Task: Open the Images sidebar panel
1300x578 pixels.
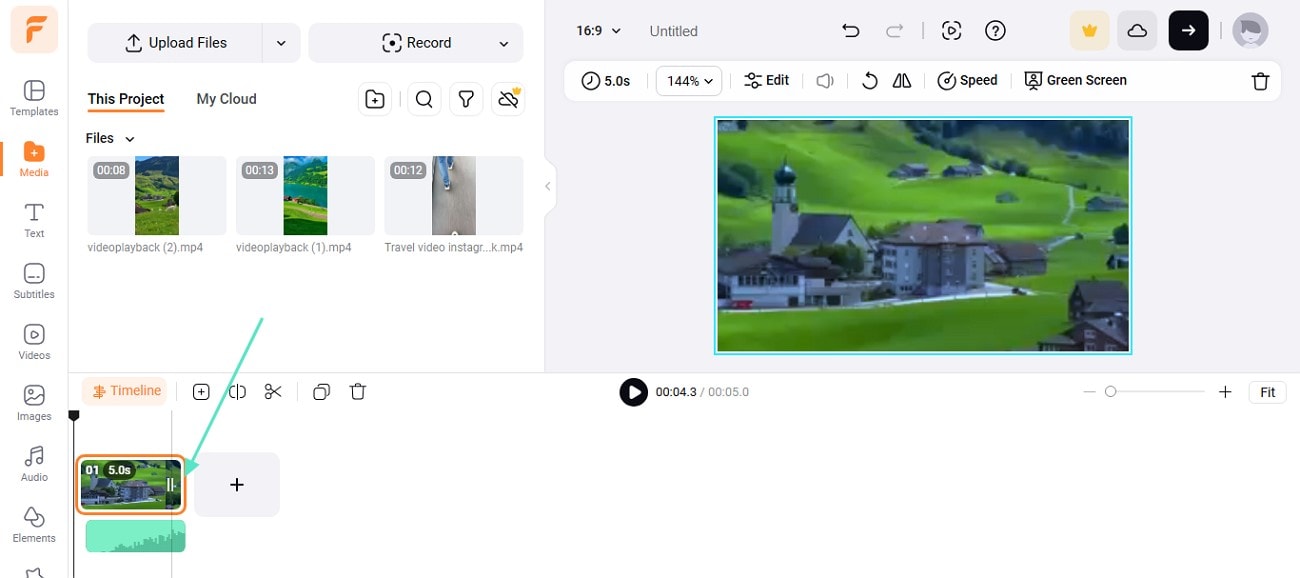Action: point(34,403)
